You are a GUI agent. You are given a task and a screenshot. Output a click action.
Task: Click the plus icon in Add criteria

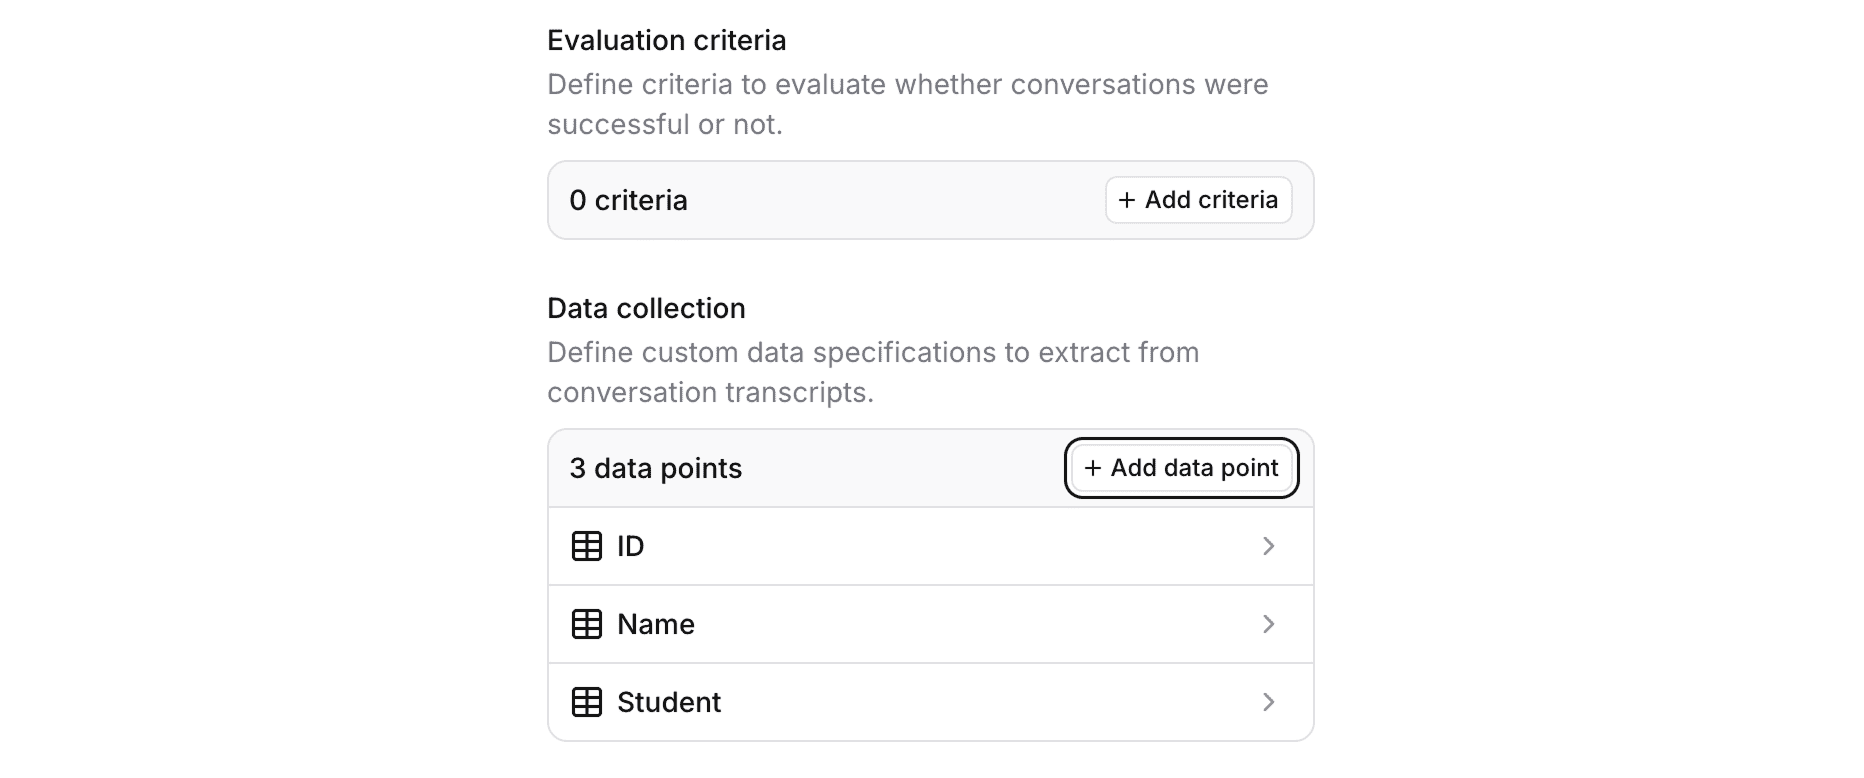click(x=1126, y=200)
